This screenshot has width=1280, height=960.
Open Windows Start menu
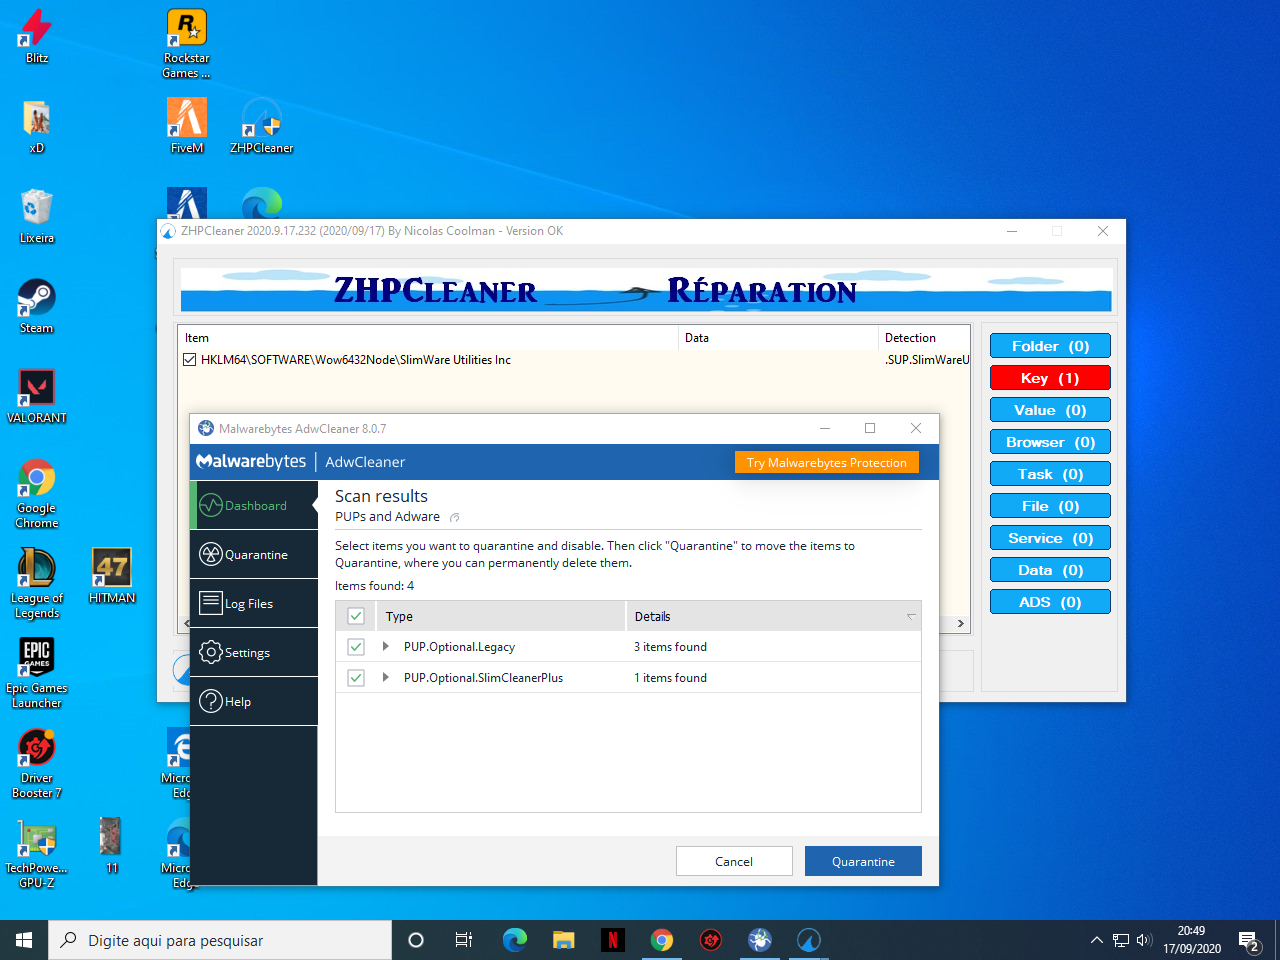pyautogui.click(x=24, y=940)
